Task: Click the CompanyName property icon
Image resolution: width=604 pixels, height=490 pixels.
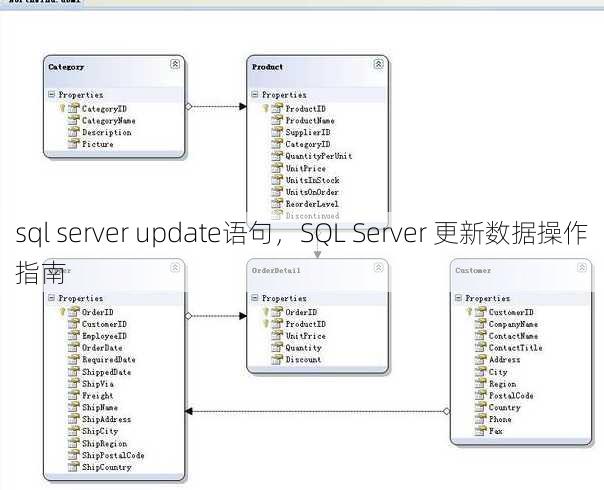Action: (480, 324)
